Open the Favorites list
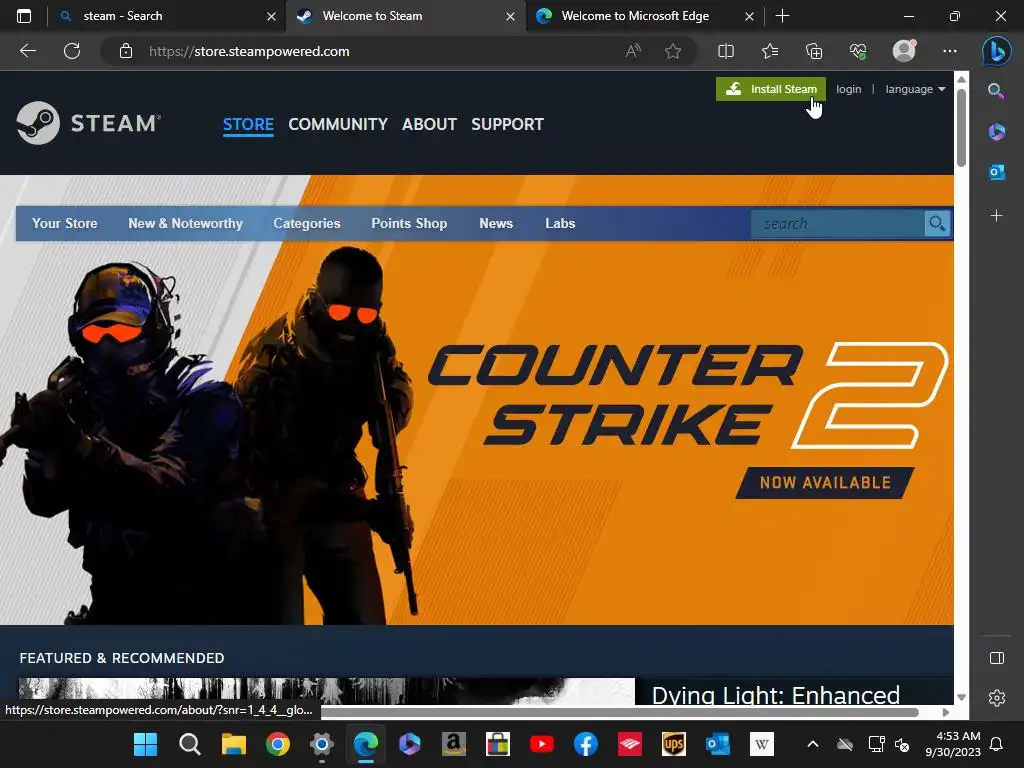This screenshot has height=768, width=1024. [x=770, y=51]
